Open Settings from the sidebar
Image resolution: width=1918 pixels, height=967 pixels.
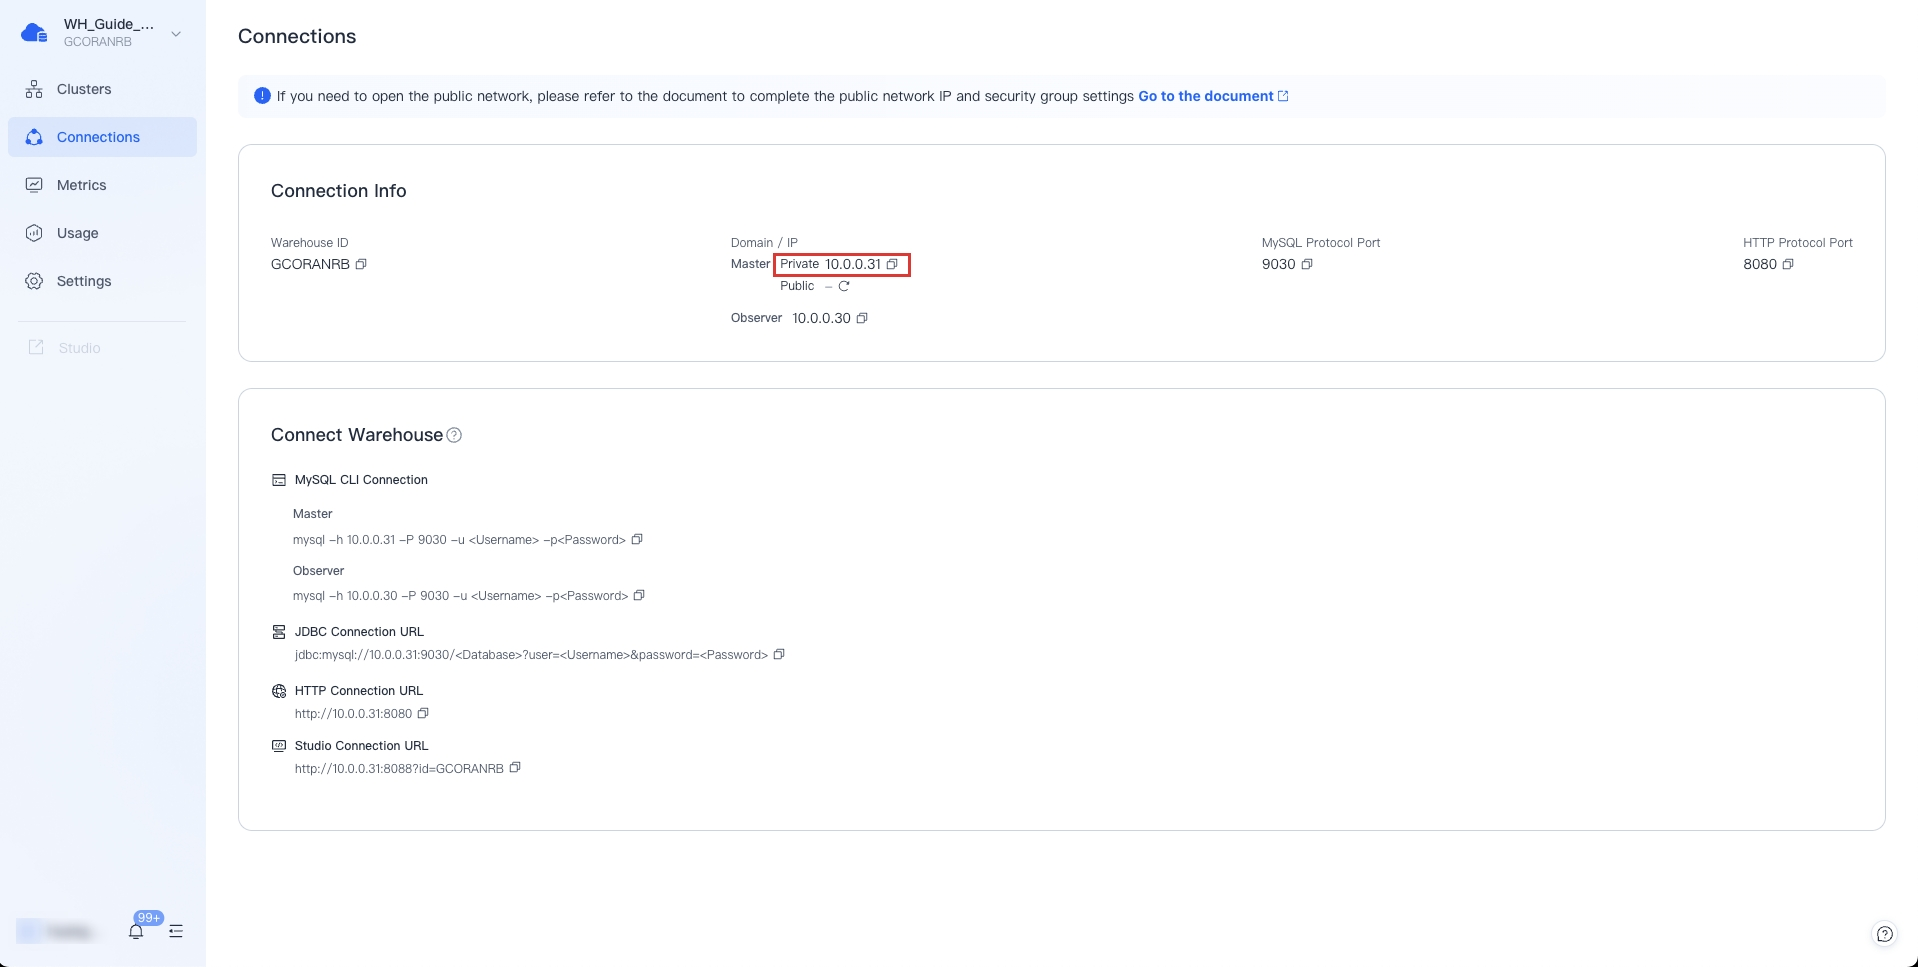(84, 281)
